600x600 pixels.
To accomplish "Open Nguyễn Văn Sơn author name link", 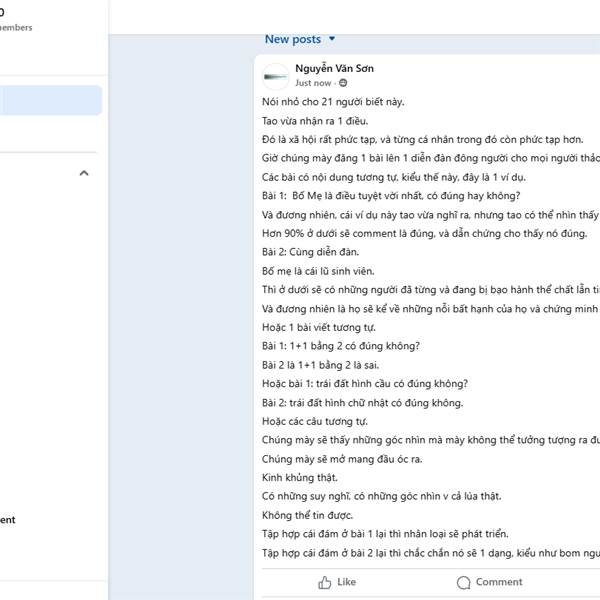I will point(334,68).
